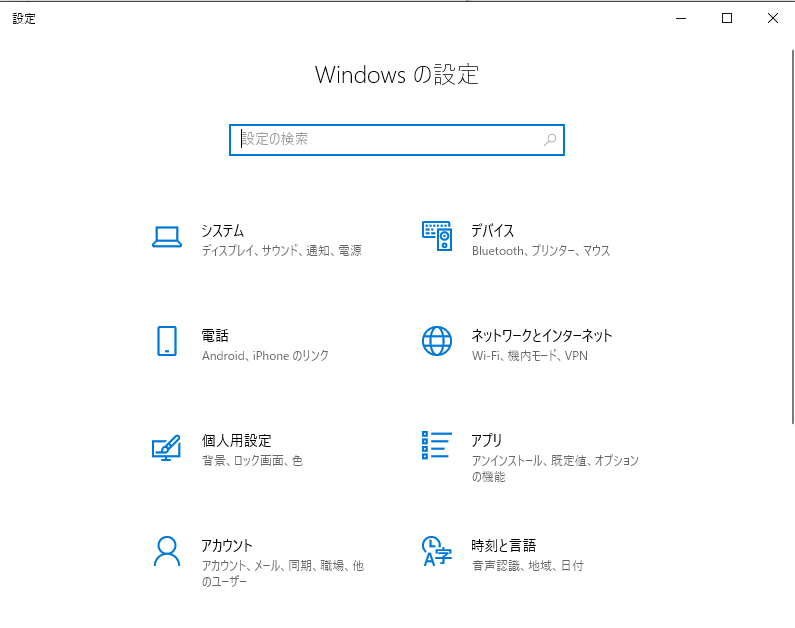Open the デバイス keyboard and speaker icon

[437, 236]
